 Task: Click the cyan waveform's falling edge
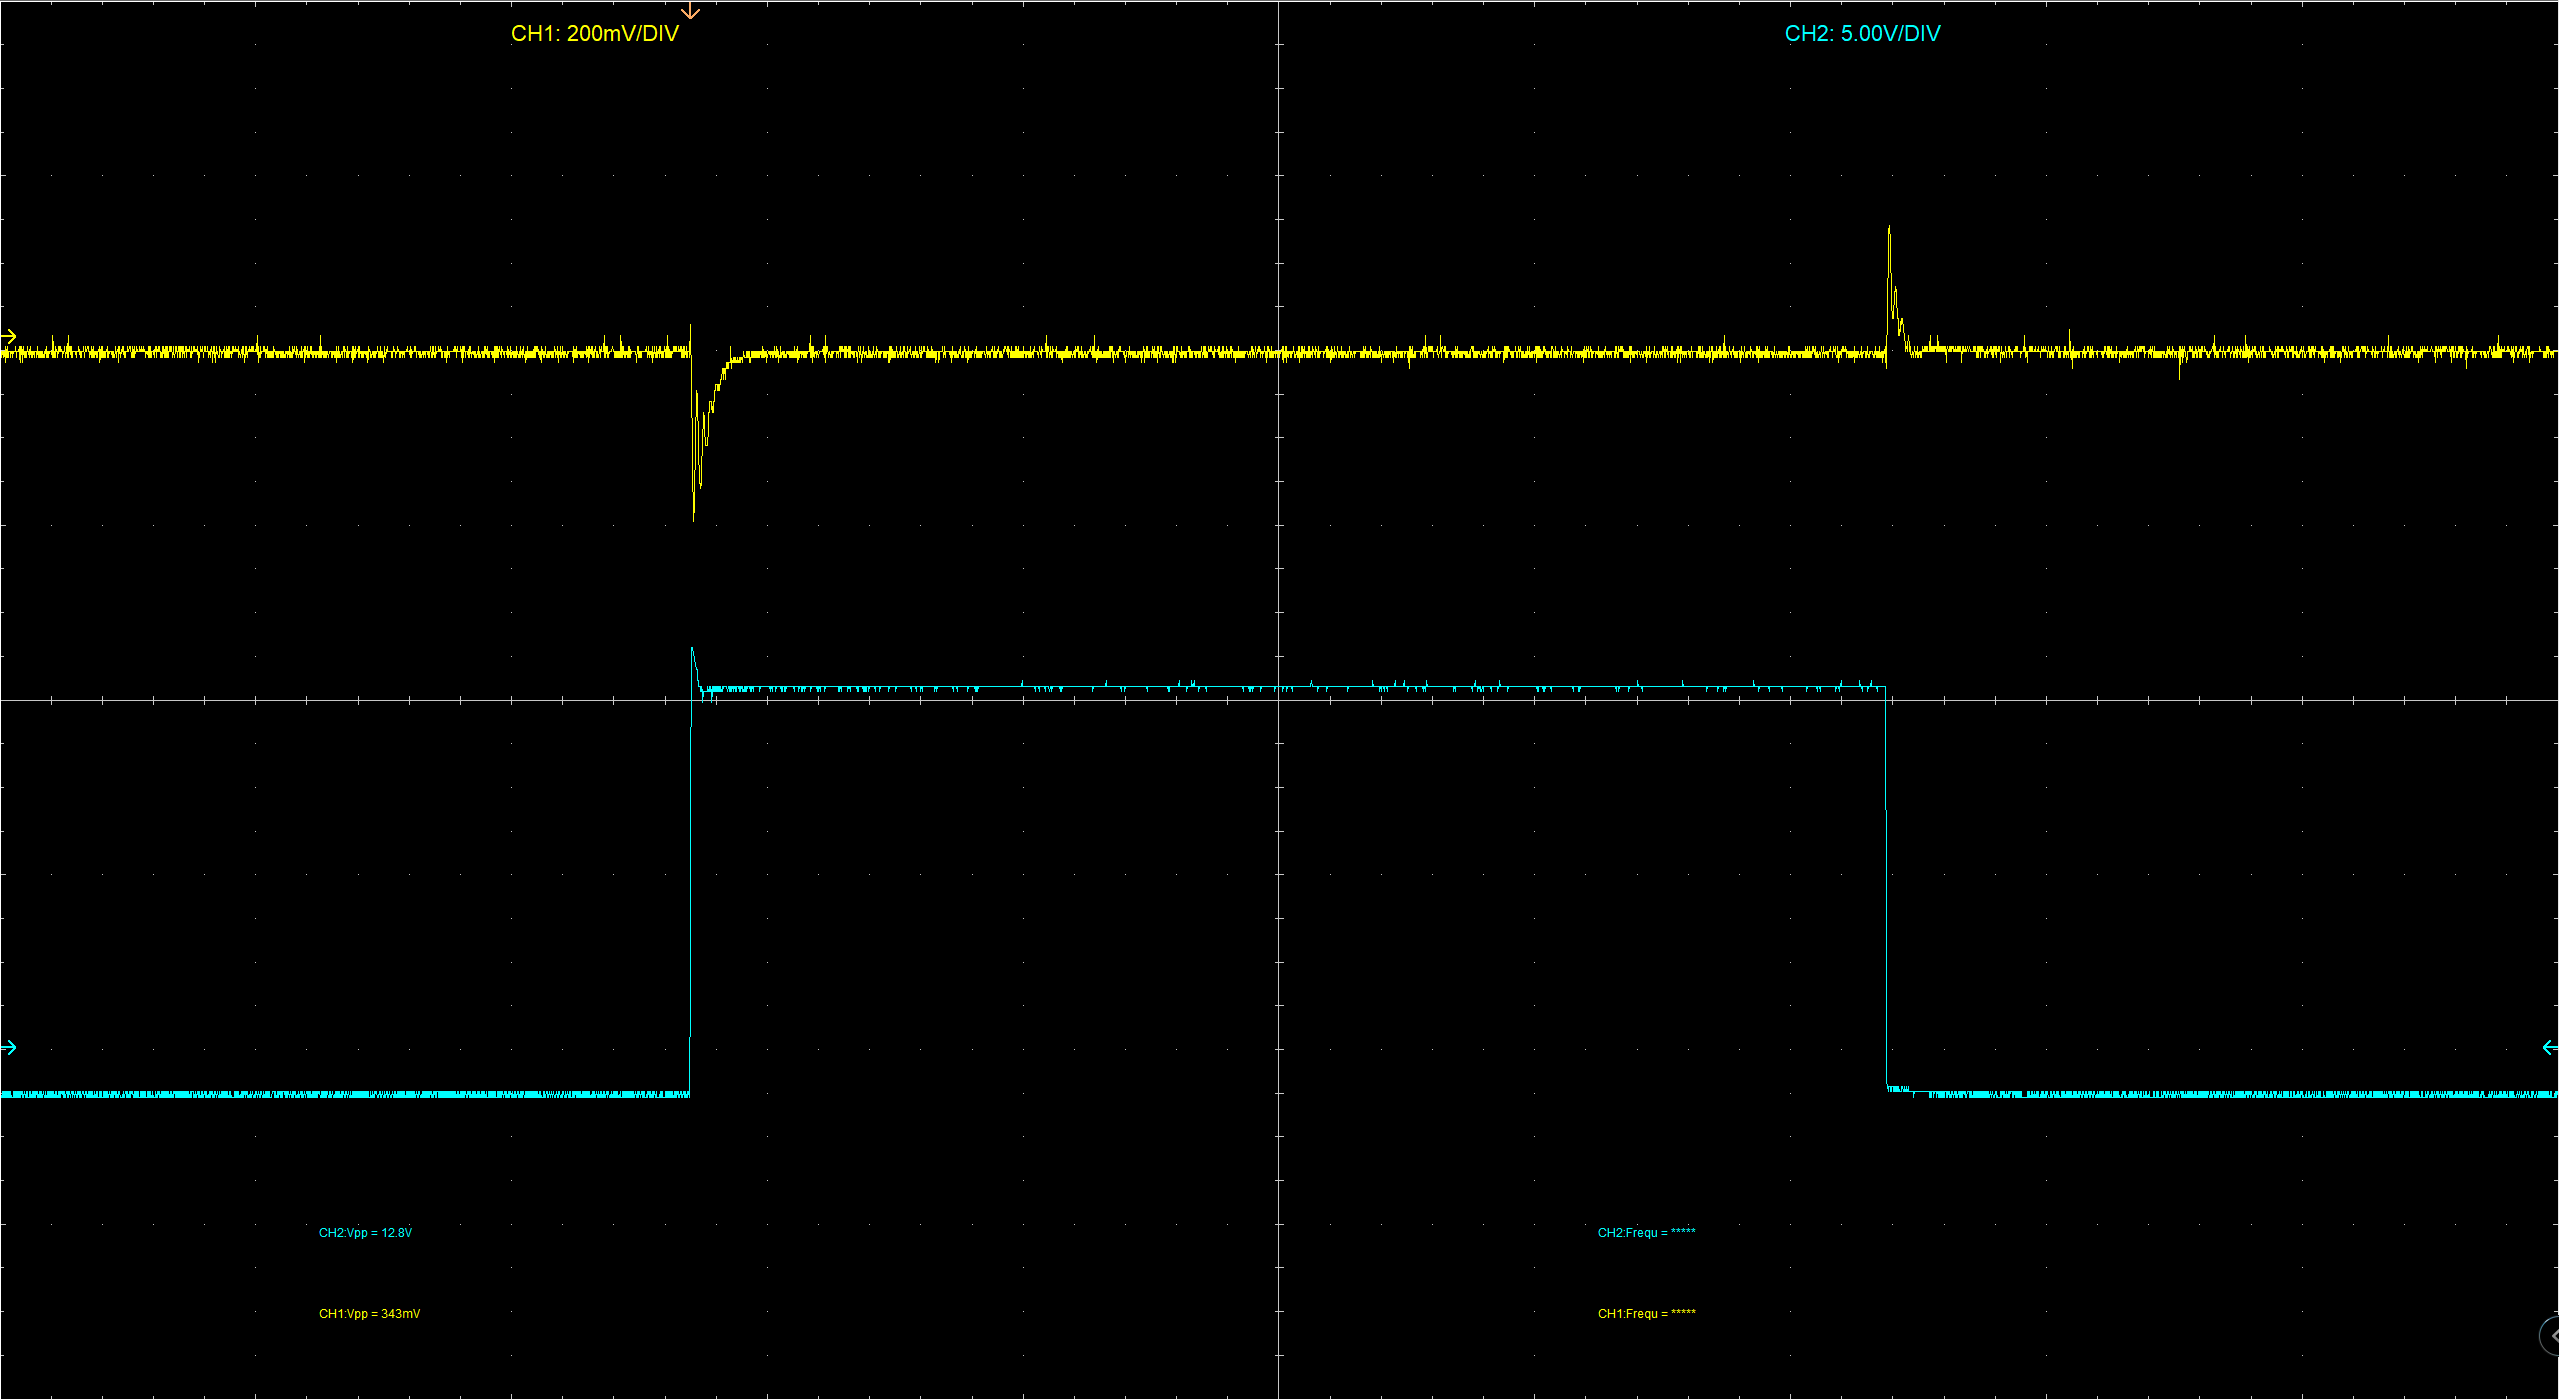(1887, 900)
